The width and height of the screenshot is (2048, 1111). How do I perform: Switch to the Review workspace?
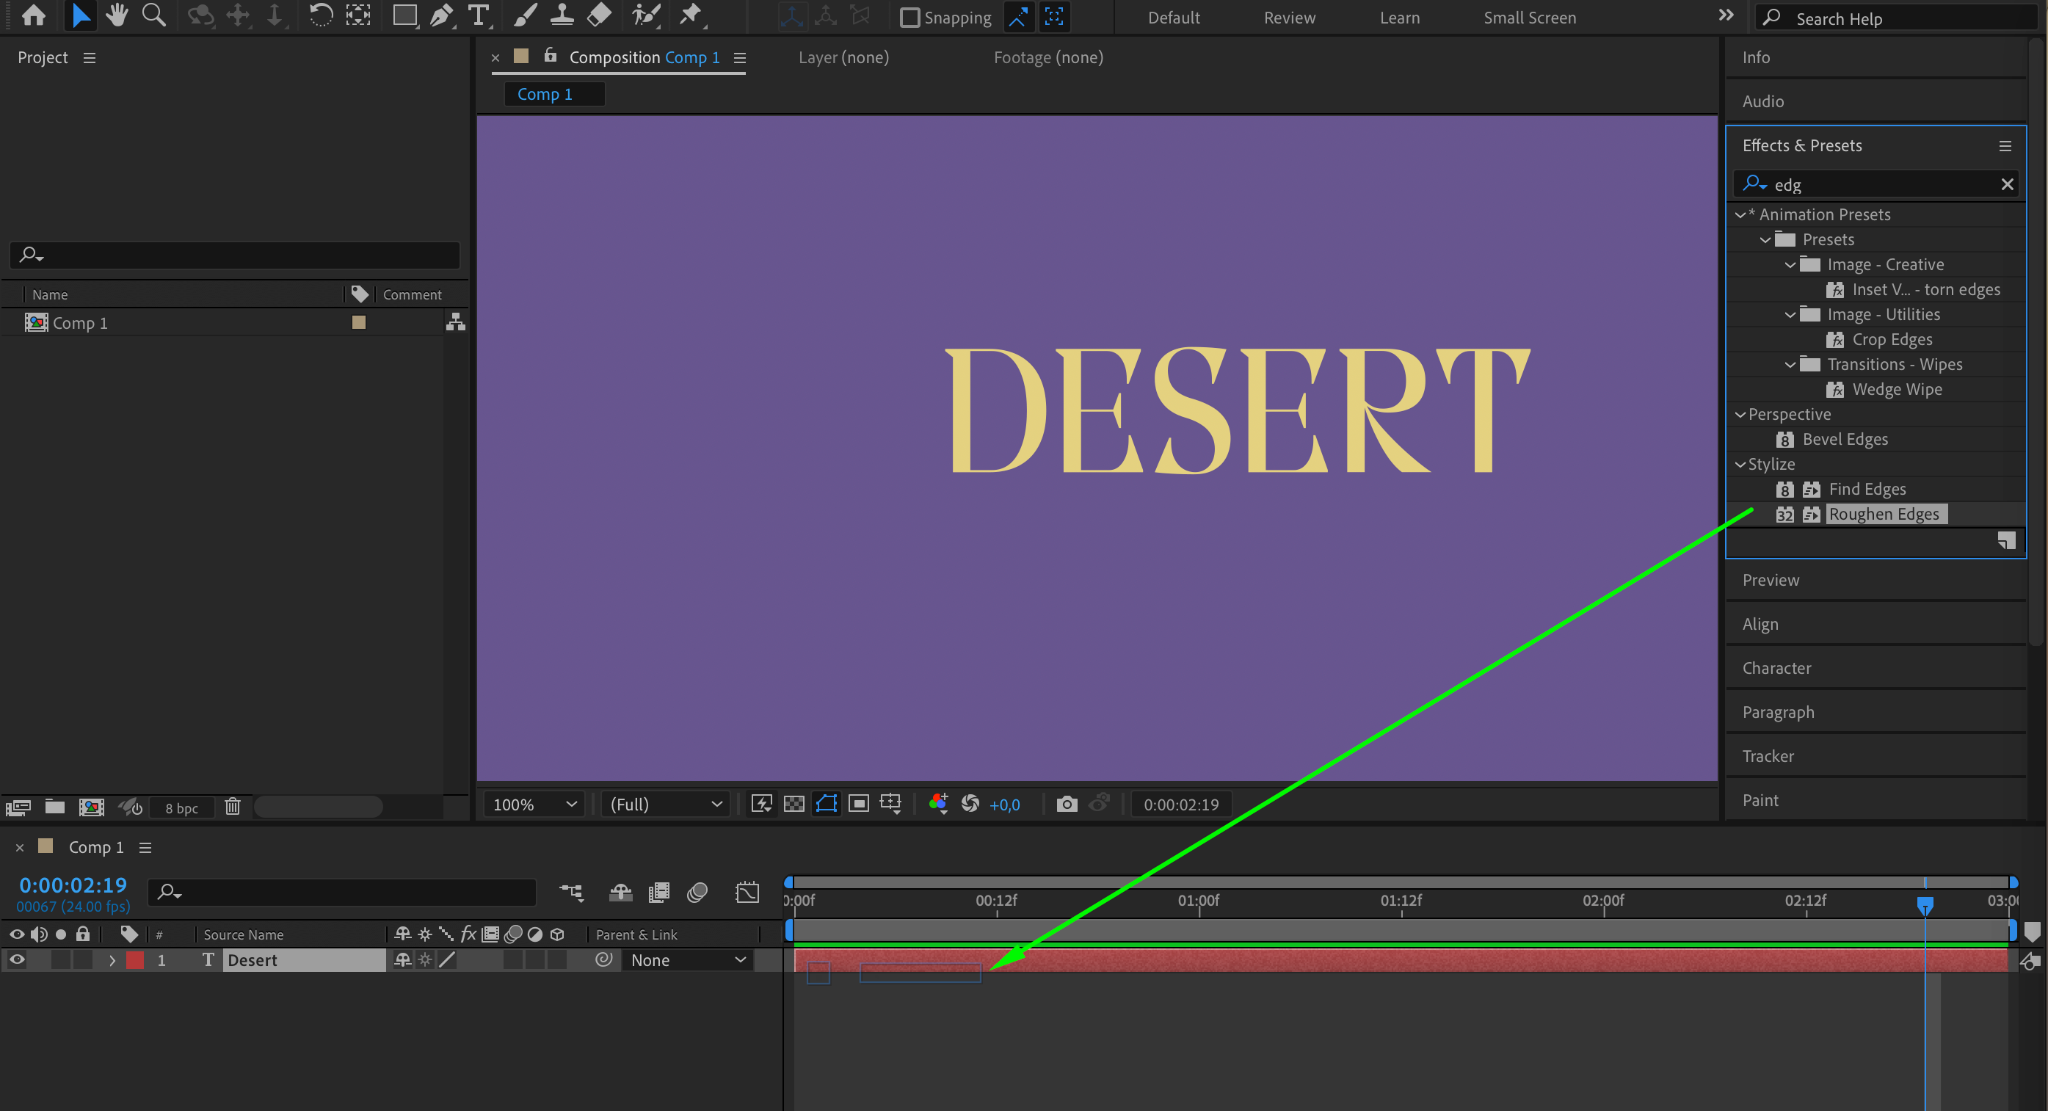click(x=1289, y=17)
